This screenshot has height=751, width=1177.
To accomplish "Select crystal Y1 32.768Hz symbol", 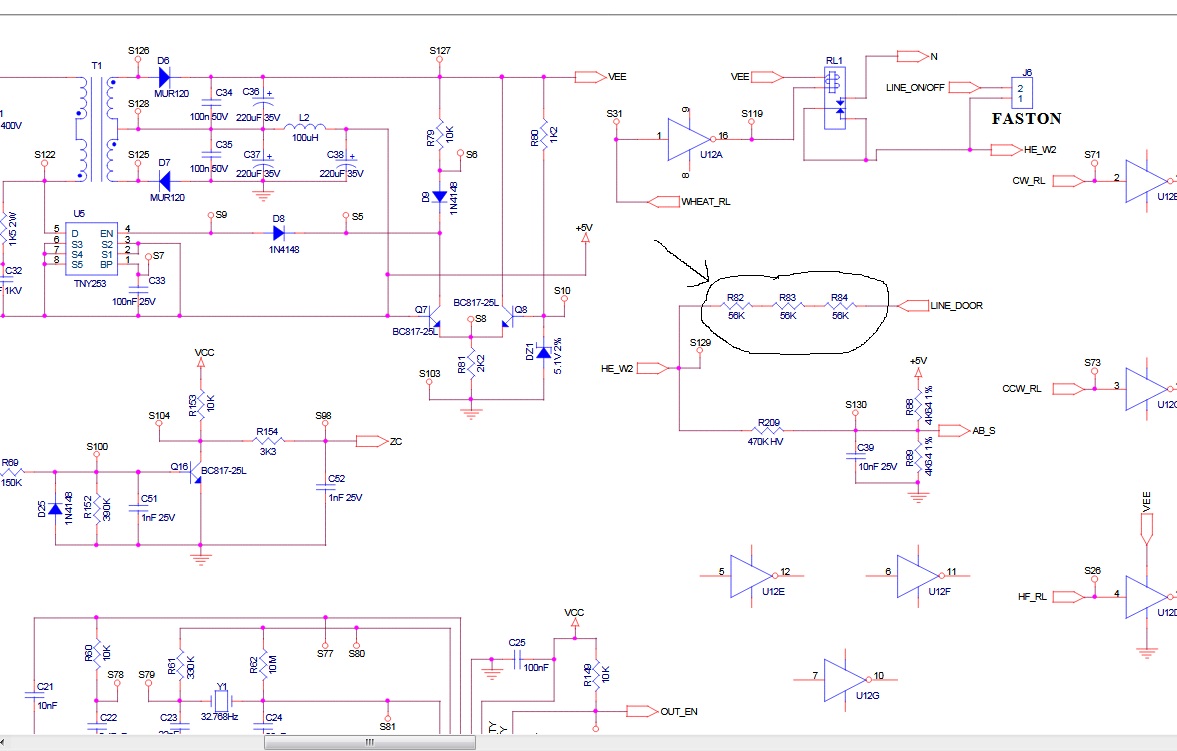I will point(221,700).
